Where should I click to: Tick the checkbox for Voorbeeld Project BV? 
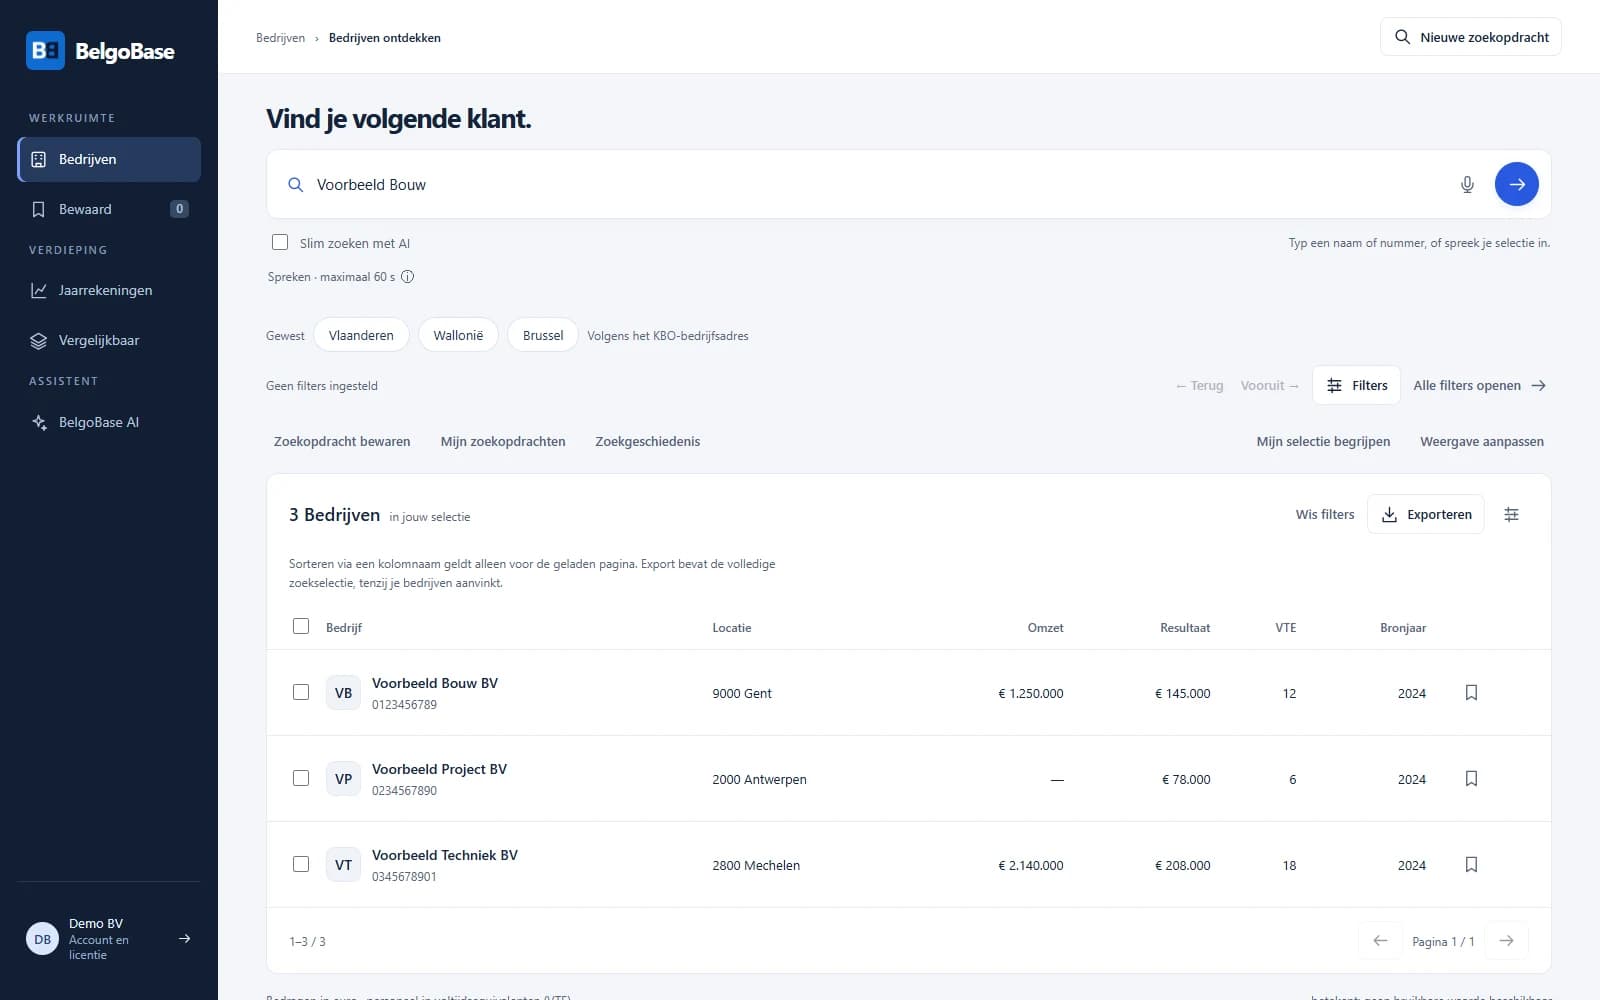[x=301, y=778]
